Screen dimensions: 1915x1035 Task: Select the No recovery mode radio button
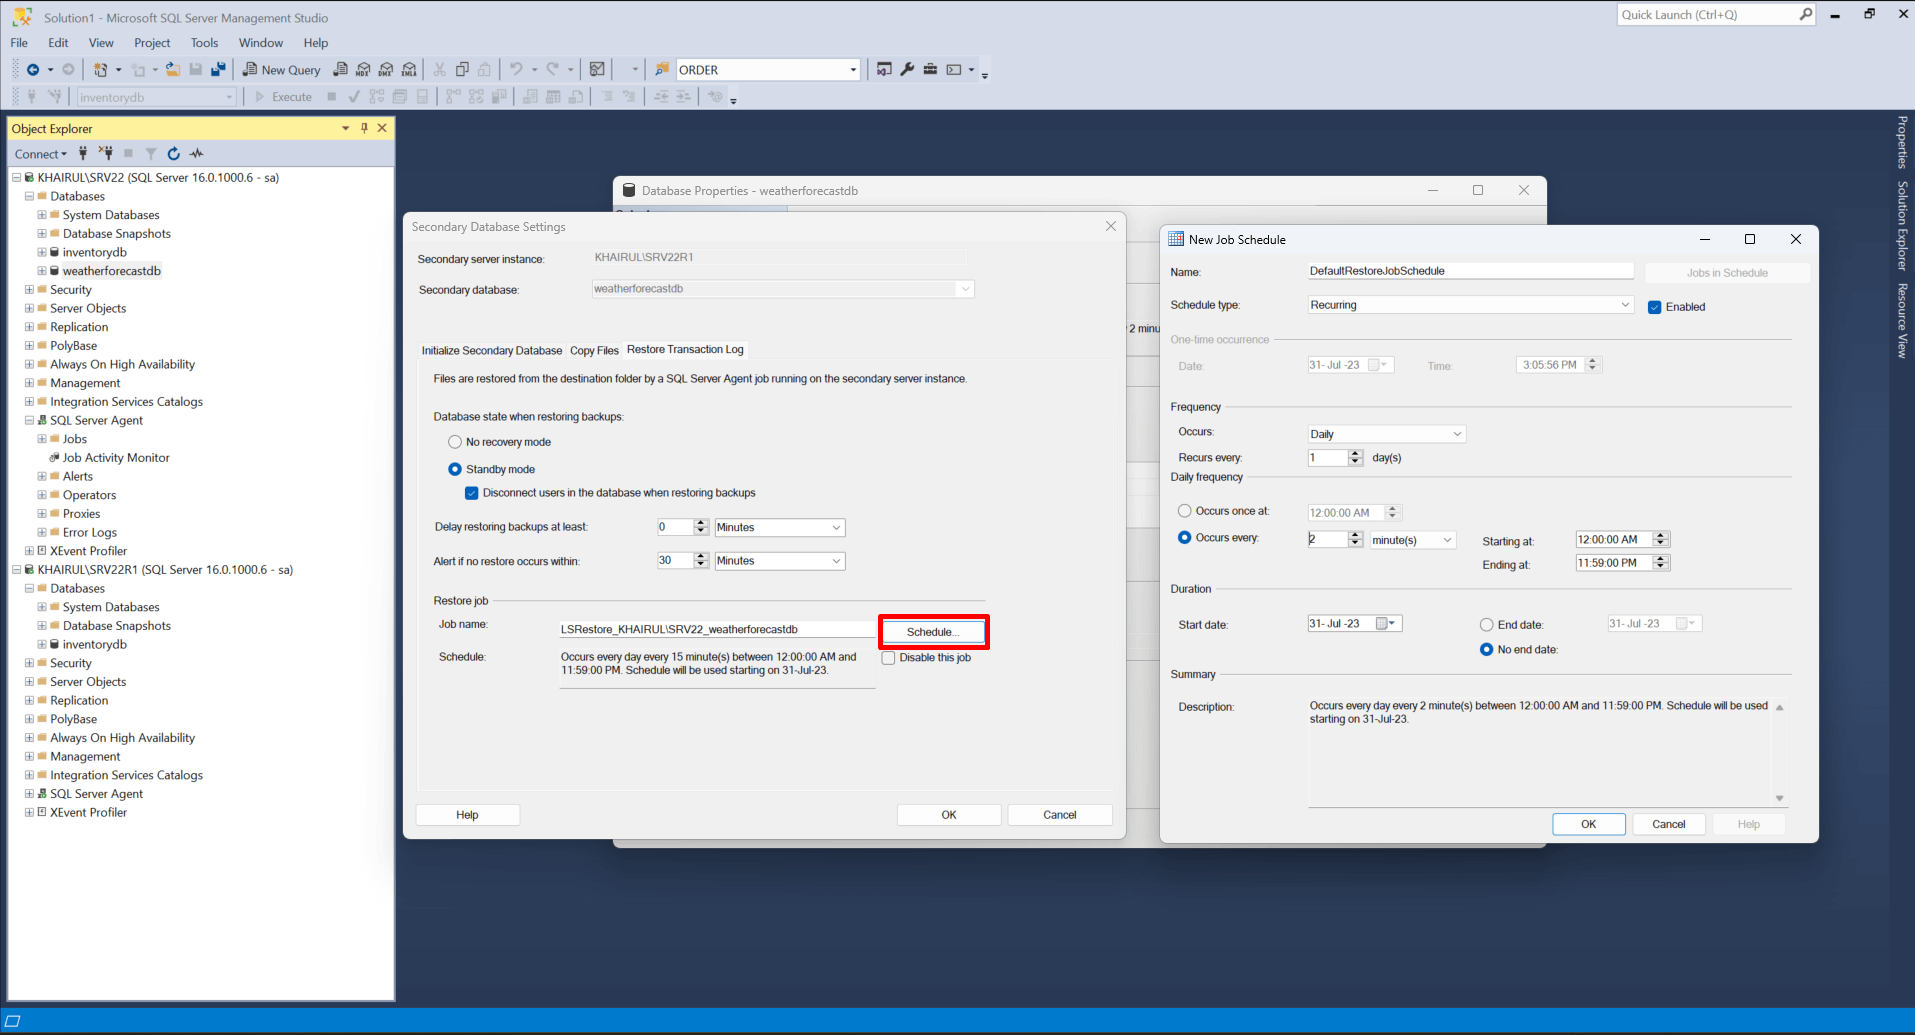click(x=455, y=442)
